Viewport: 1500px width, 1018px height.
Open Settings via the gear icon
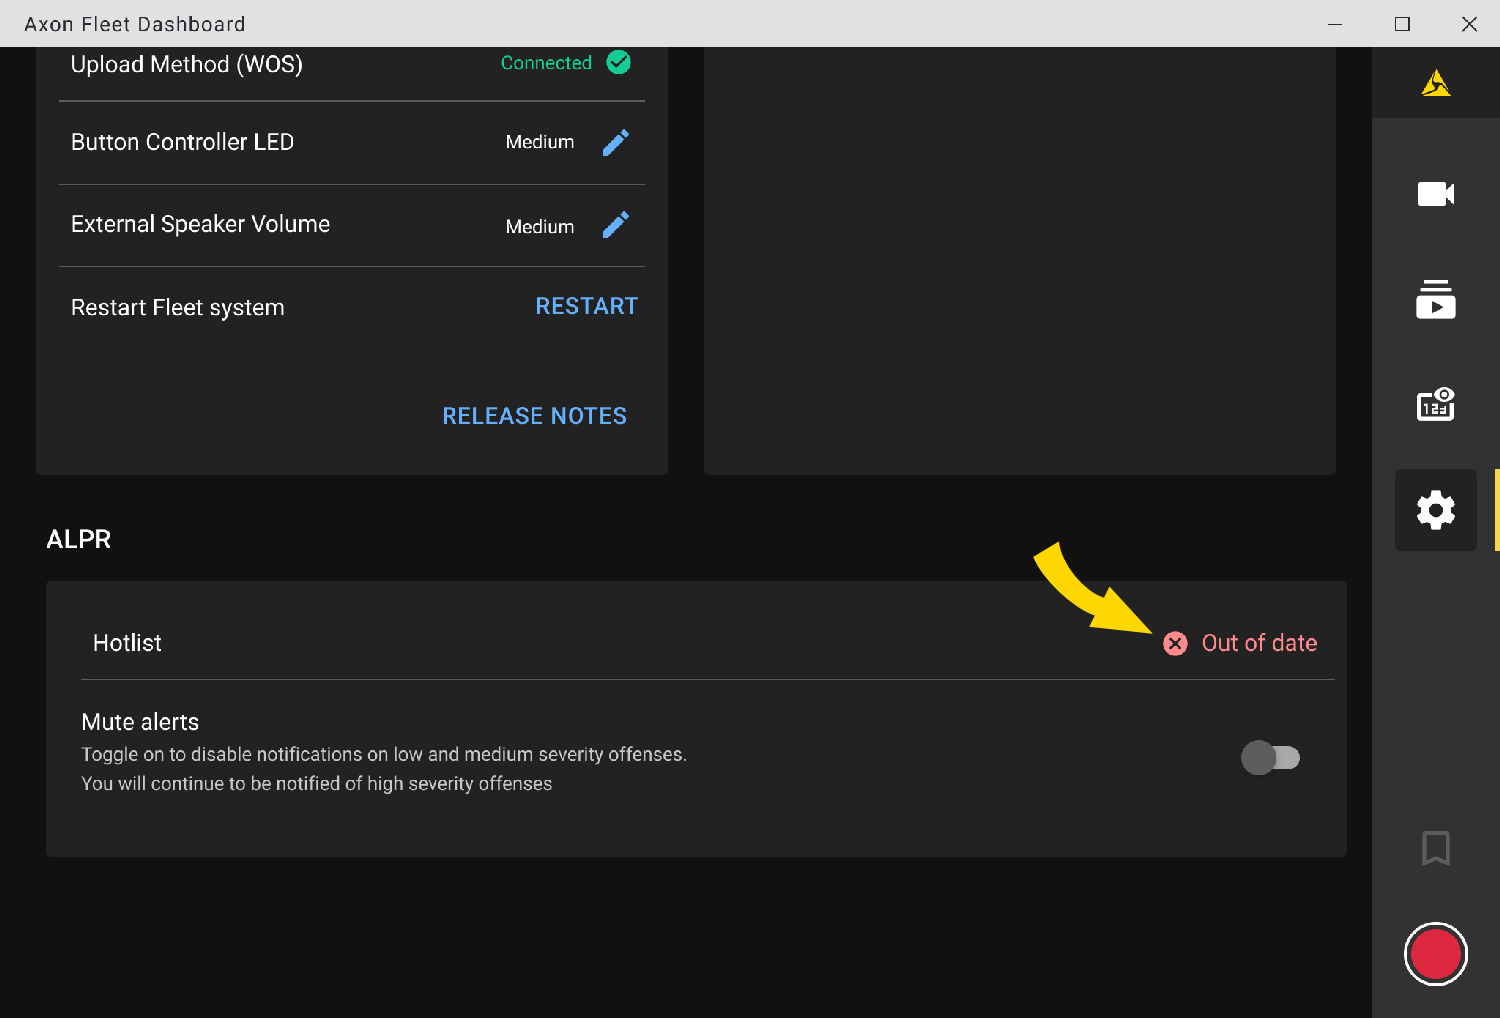point(1435,510)
